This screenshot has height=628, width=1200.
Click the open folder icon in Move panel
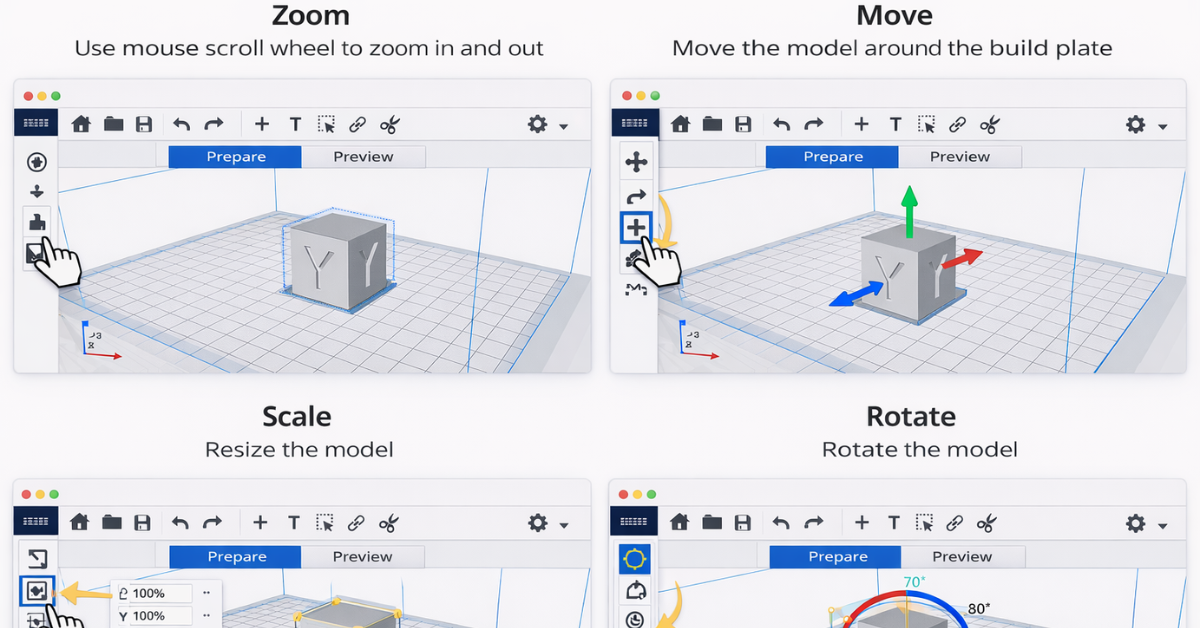coord(712,124)
